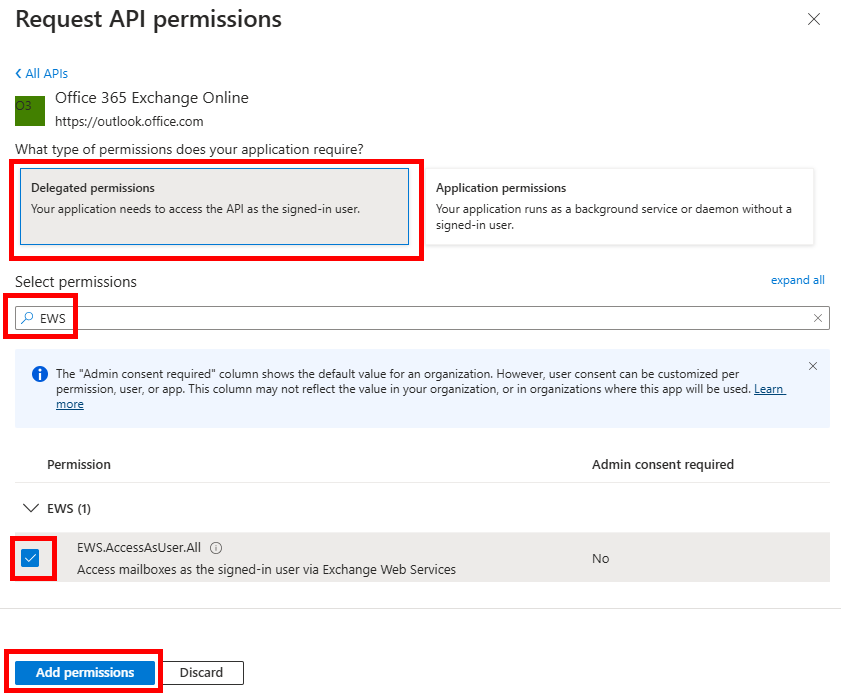Click the 'No' admin consent value
Image resolution: width=841 pixels, height=697 pixels.
point(601,559)
